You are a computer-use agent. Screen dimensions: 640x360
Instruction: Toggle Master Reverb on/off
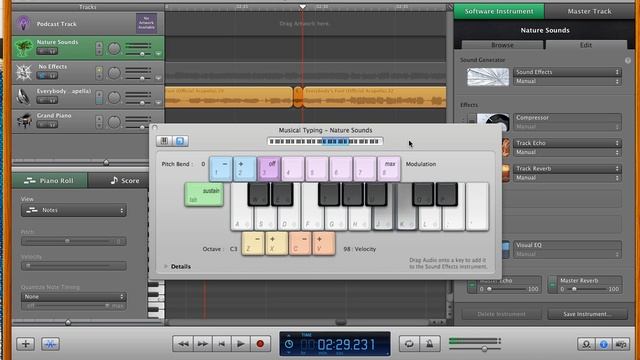coord(552,284)
